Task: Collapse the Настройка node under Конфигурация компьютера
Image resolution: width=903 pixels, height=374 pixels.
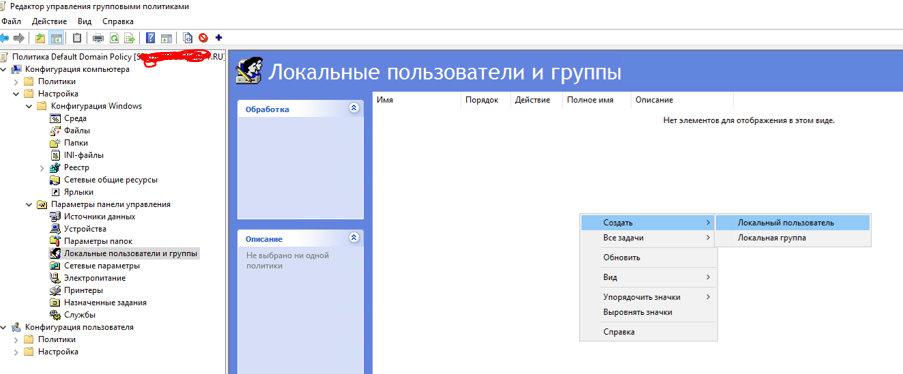Action: (x=16, y=94)
